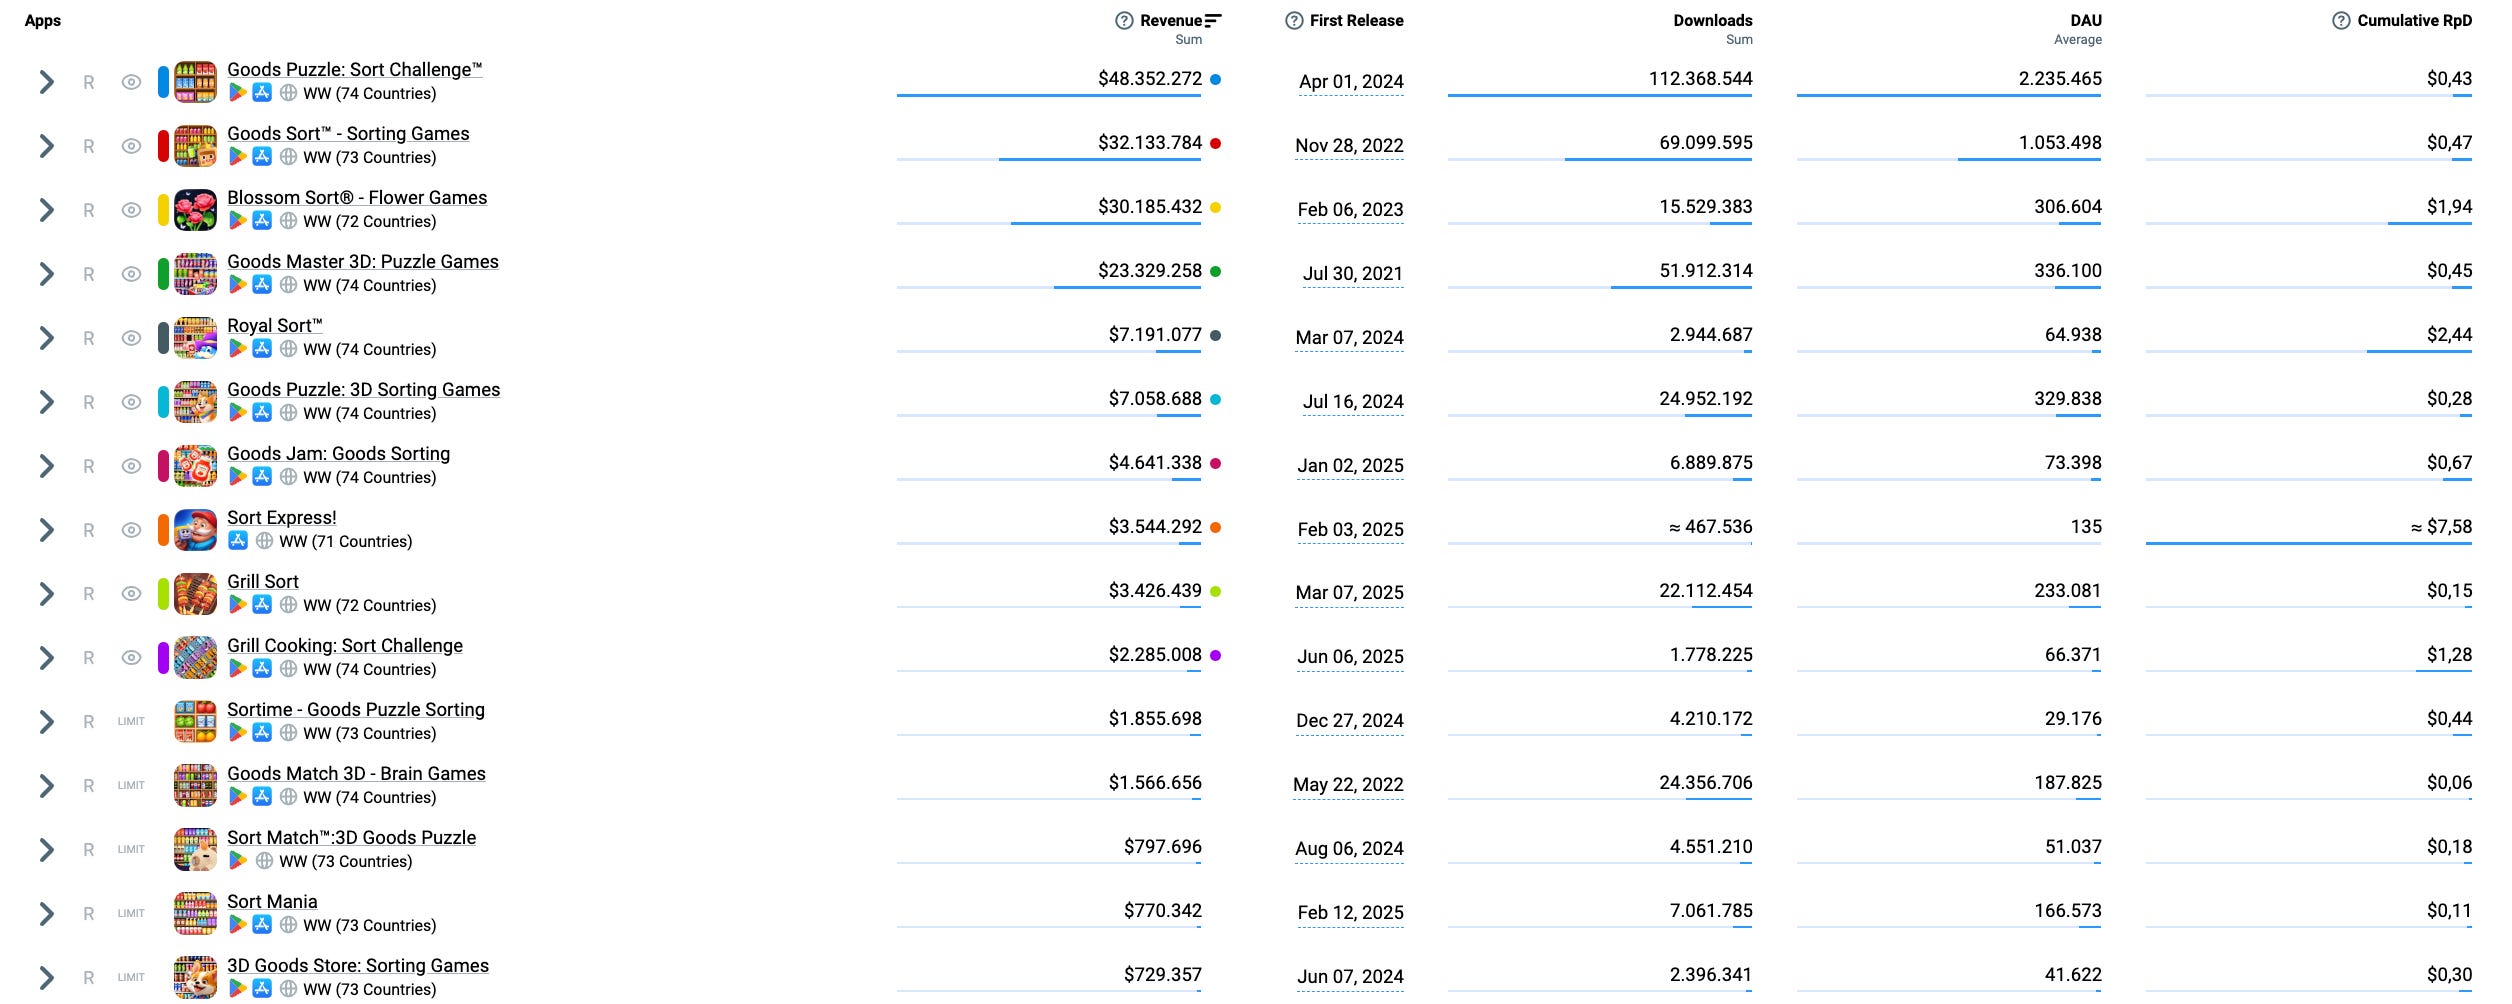Screen dimensions: 2512x1004
Task: Open App Store icon for Goods Match 3D
Action: click(x=262, y=797)
